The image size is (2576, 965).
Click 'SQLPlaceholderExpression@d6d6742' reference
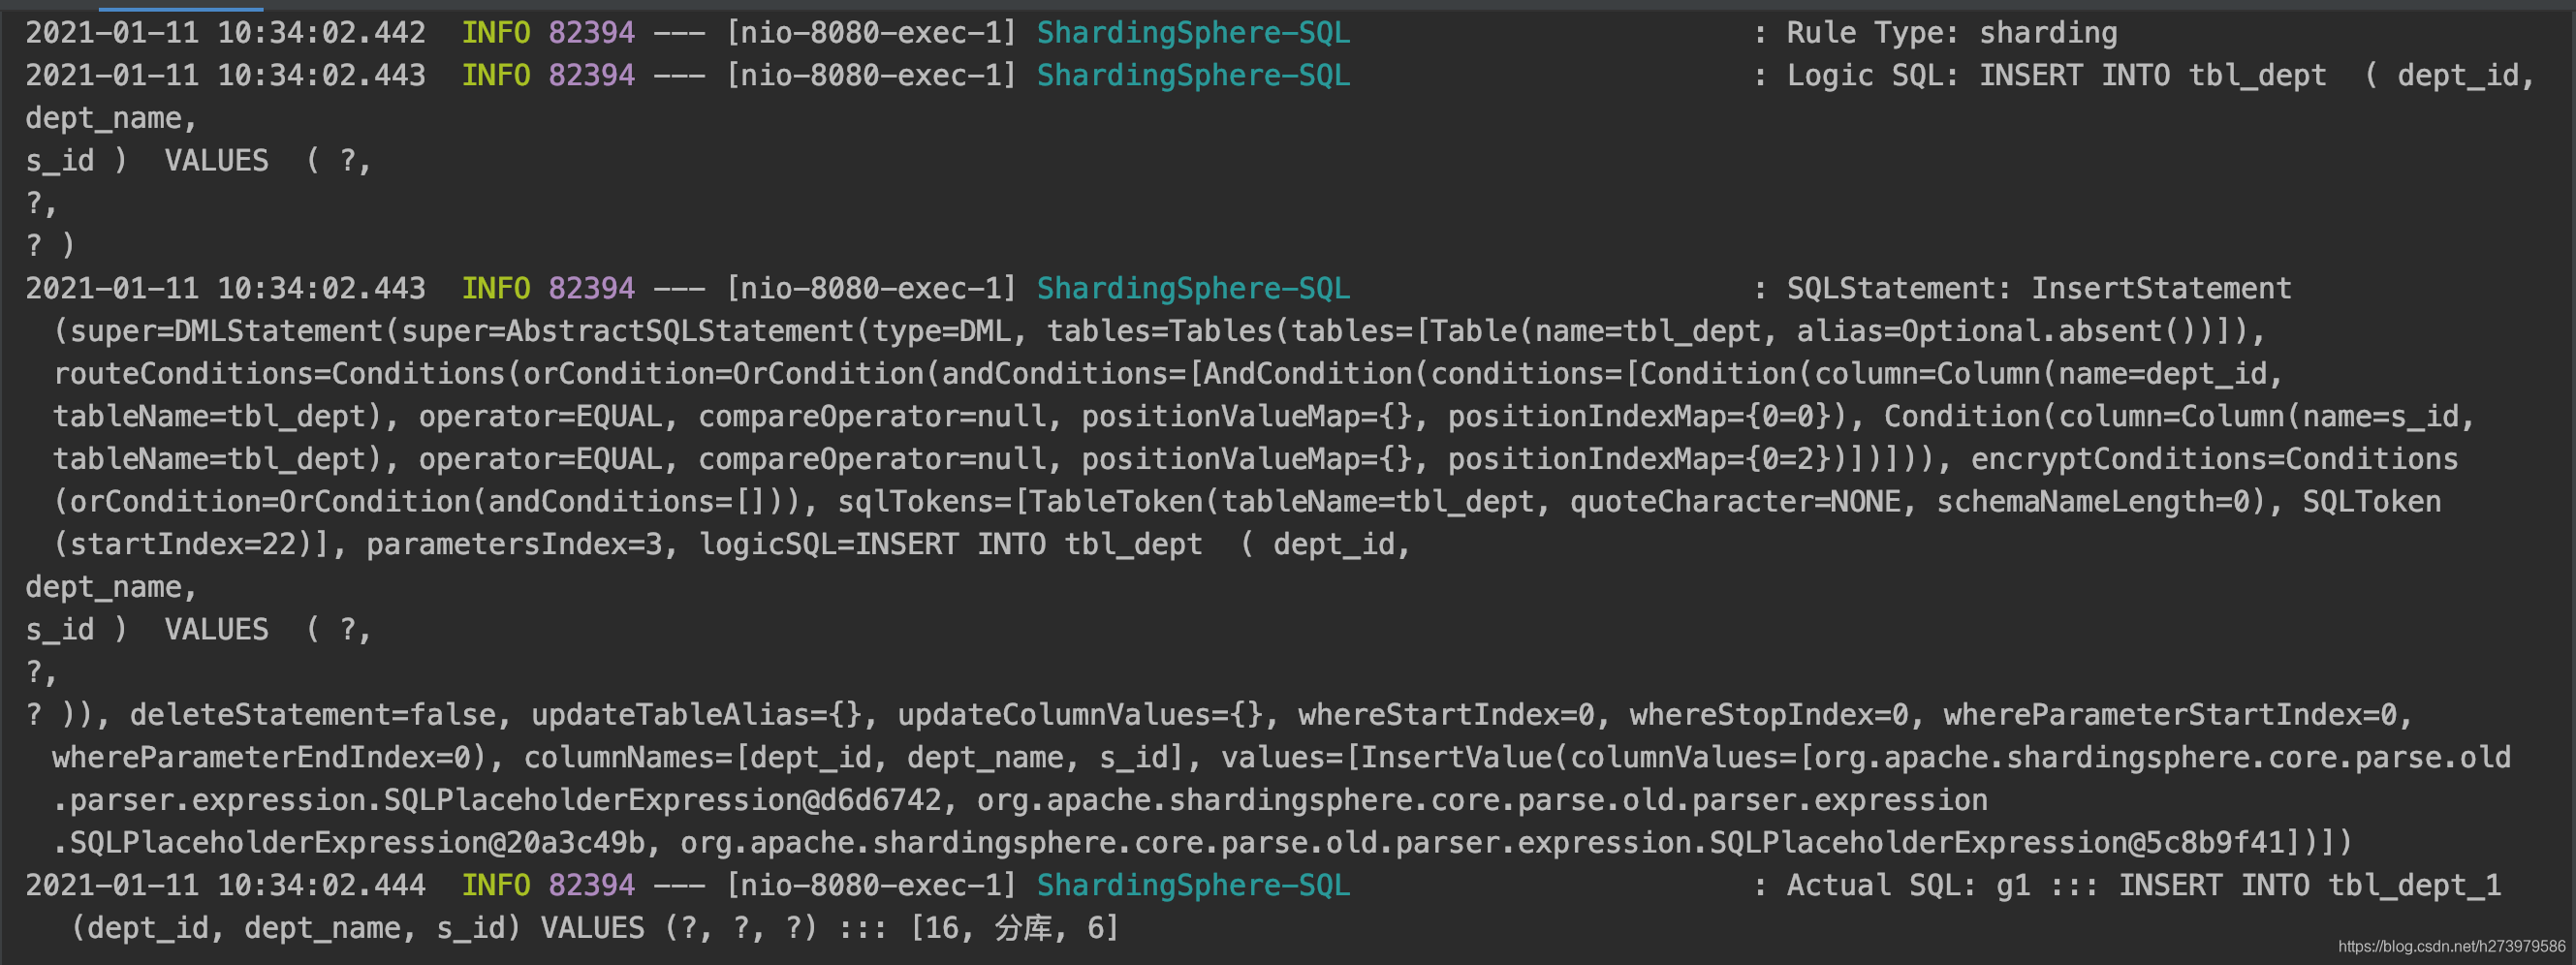tap(662, 800)
